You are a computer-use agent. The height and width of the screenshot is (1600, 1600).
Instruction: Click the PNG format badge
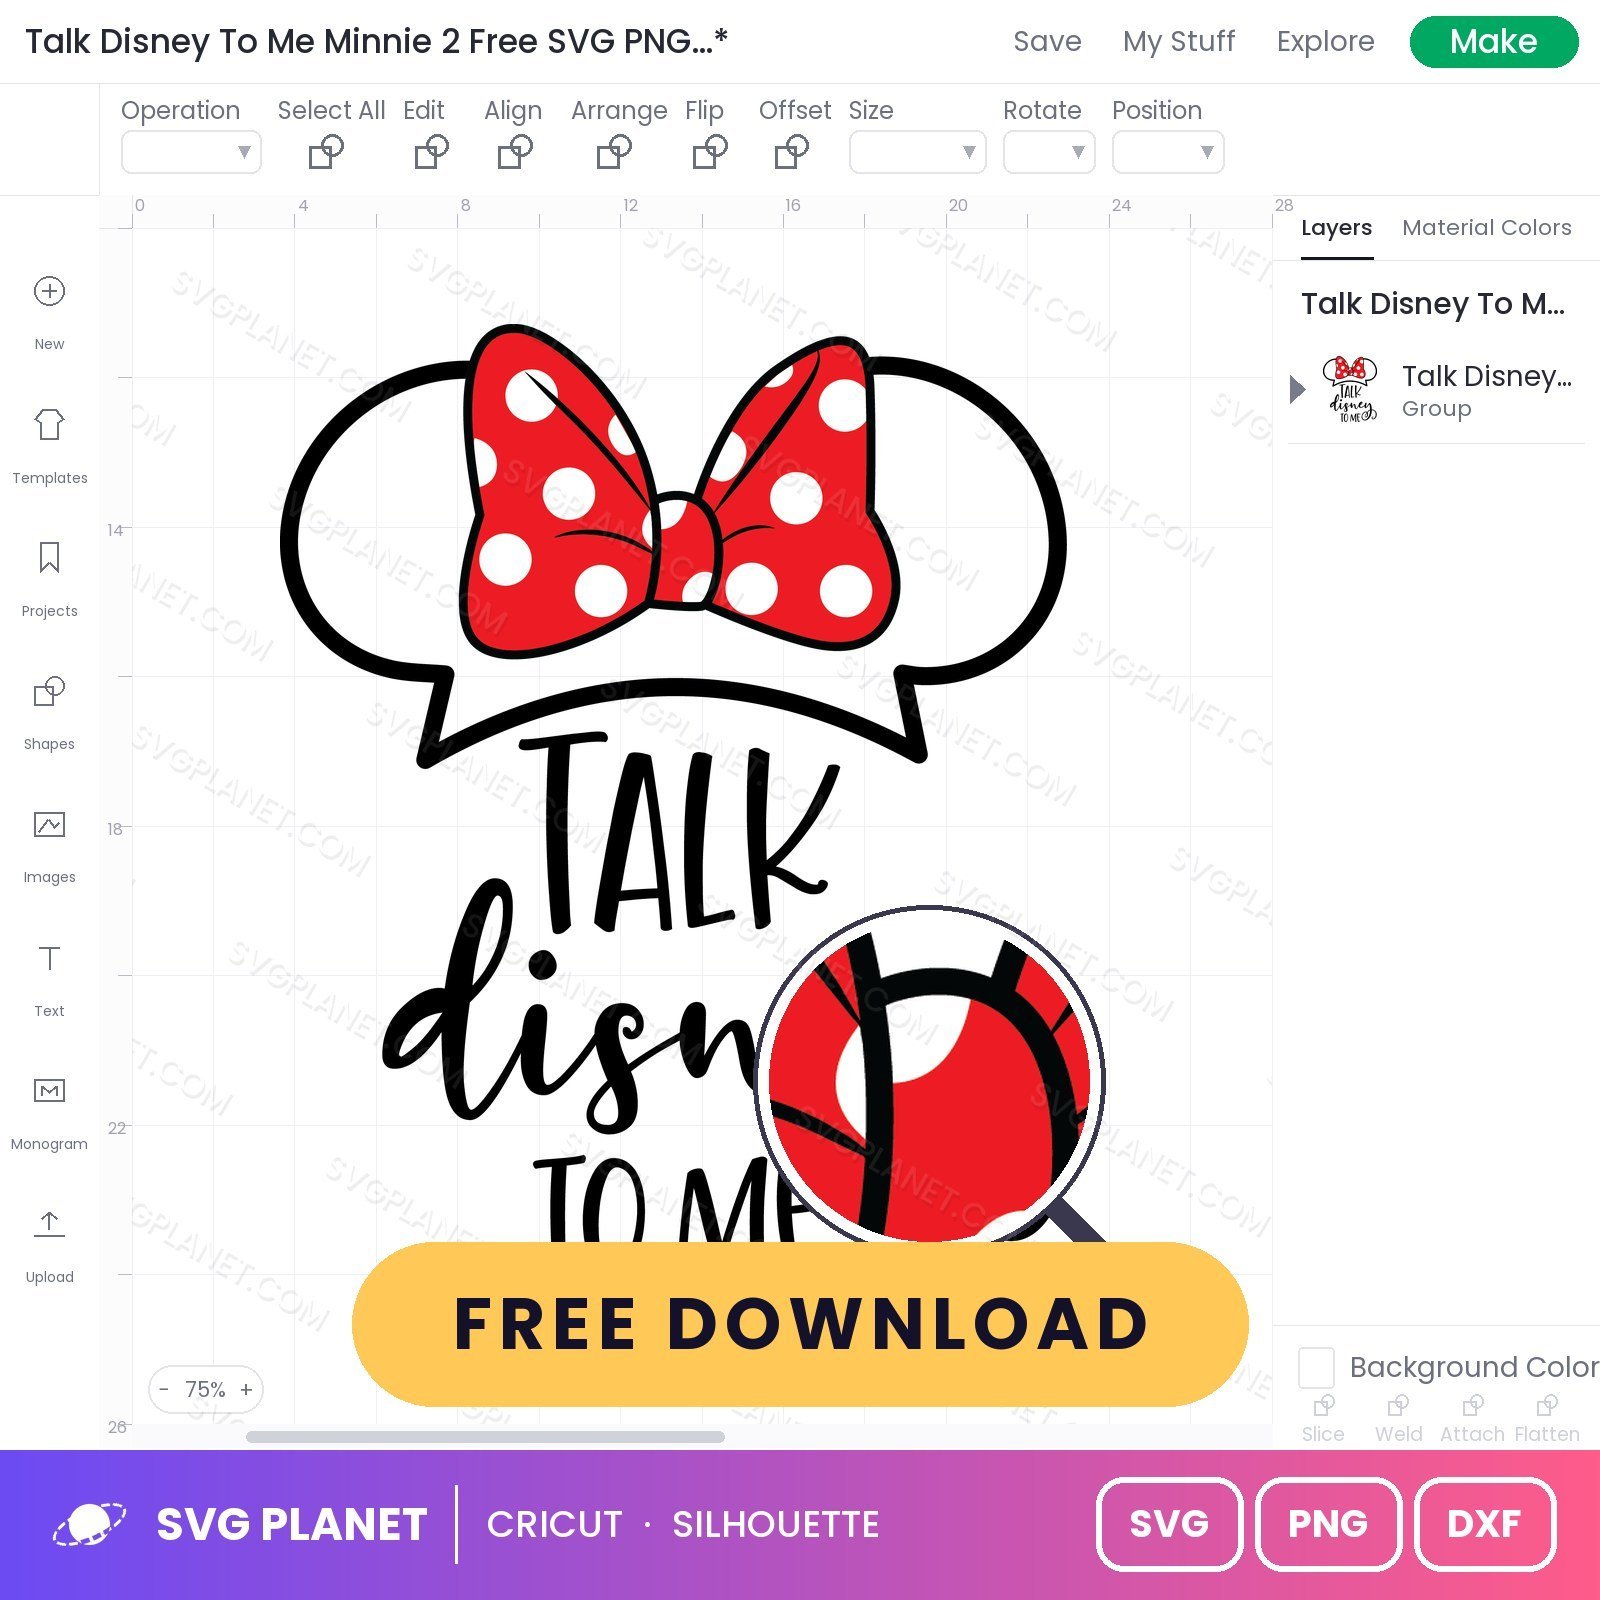1327,1524
